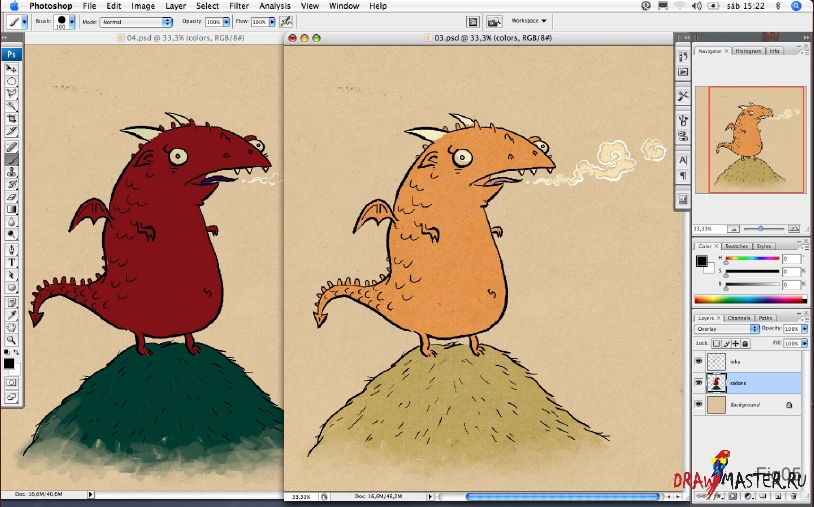Image resolution: width=814 pixels, height=507 pixels.
Task: Select the Pen tool
Action: 11,250
